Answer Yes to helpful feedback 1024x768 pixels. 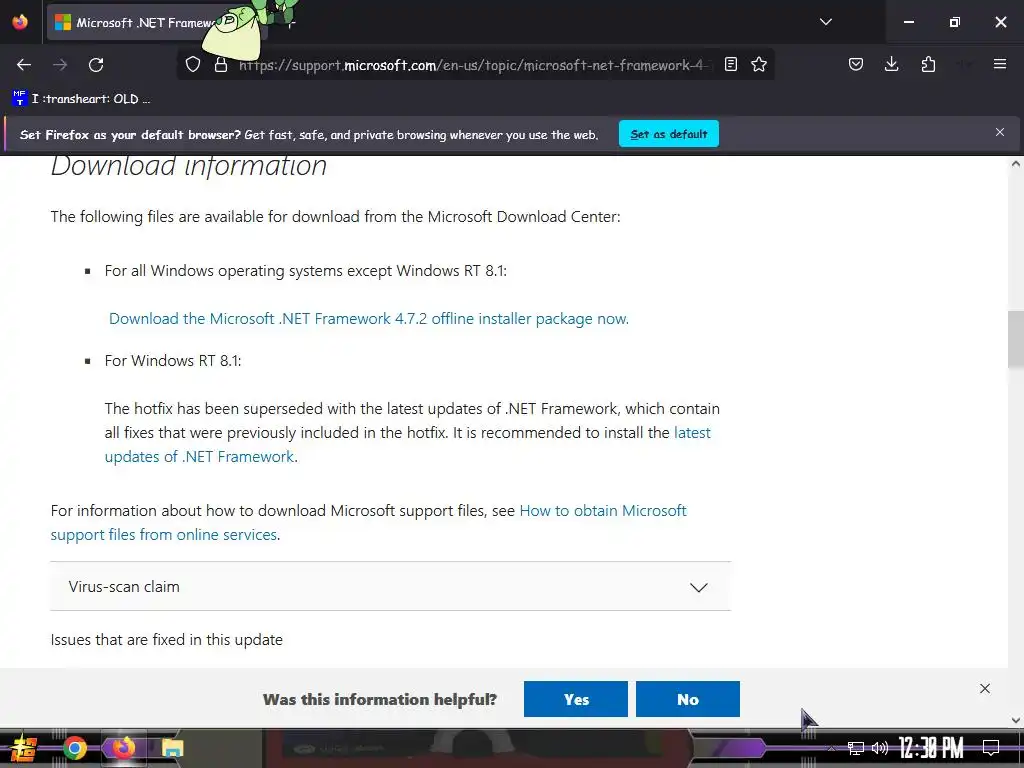coord(575,699)
